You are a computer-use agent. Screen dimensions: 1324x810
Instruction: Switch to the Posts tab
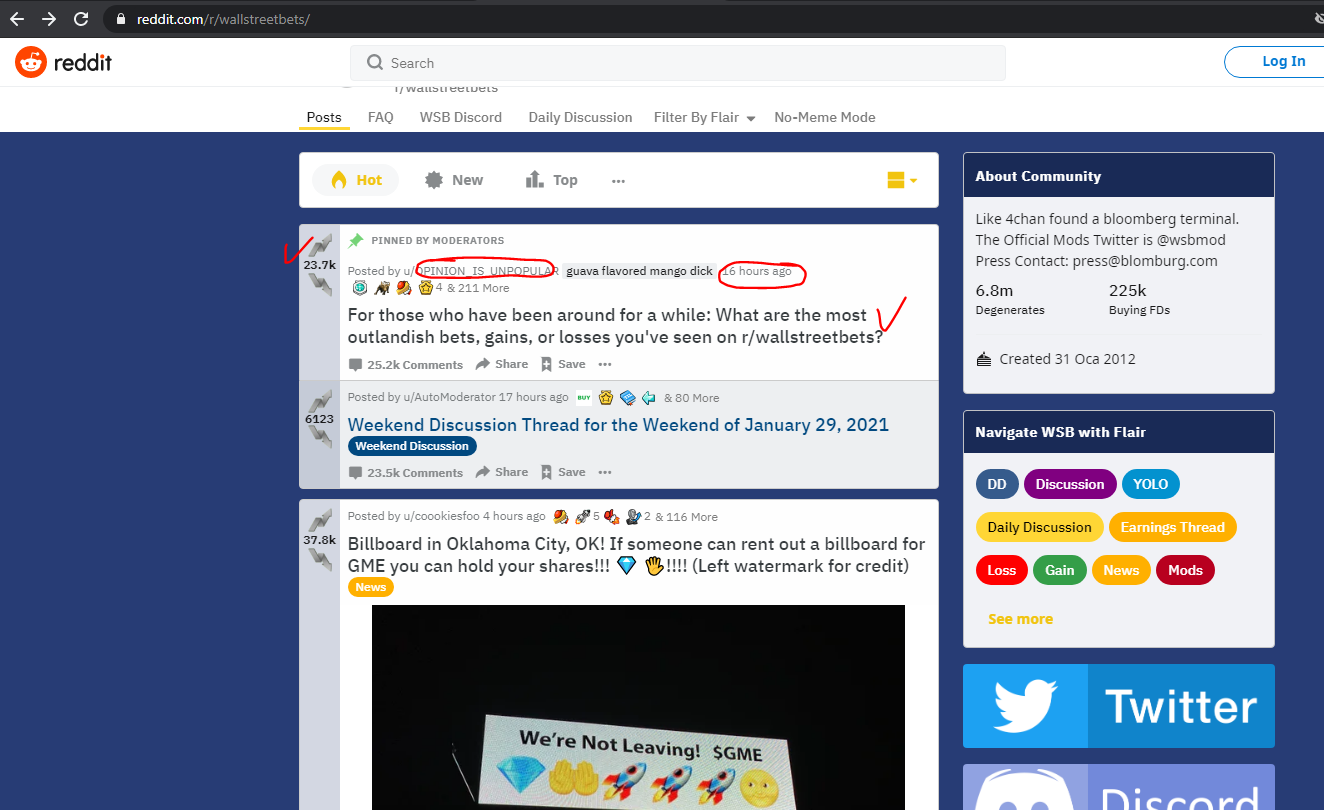pos(324,117)
